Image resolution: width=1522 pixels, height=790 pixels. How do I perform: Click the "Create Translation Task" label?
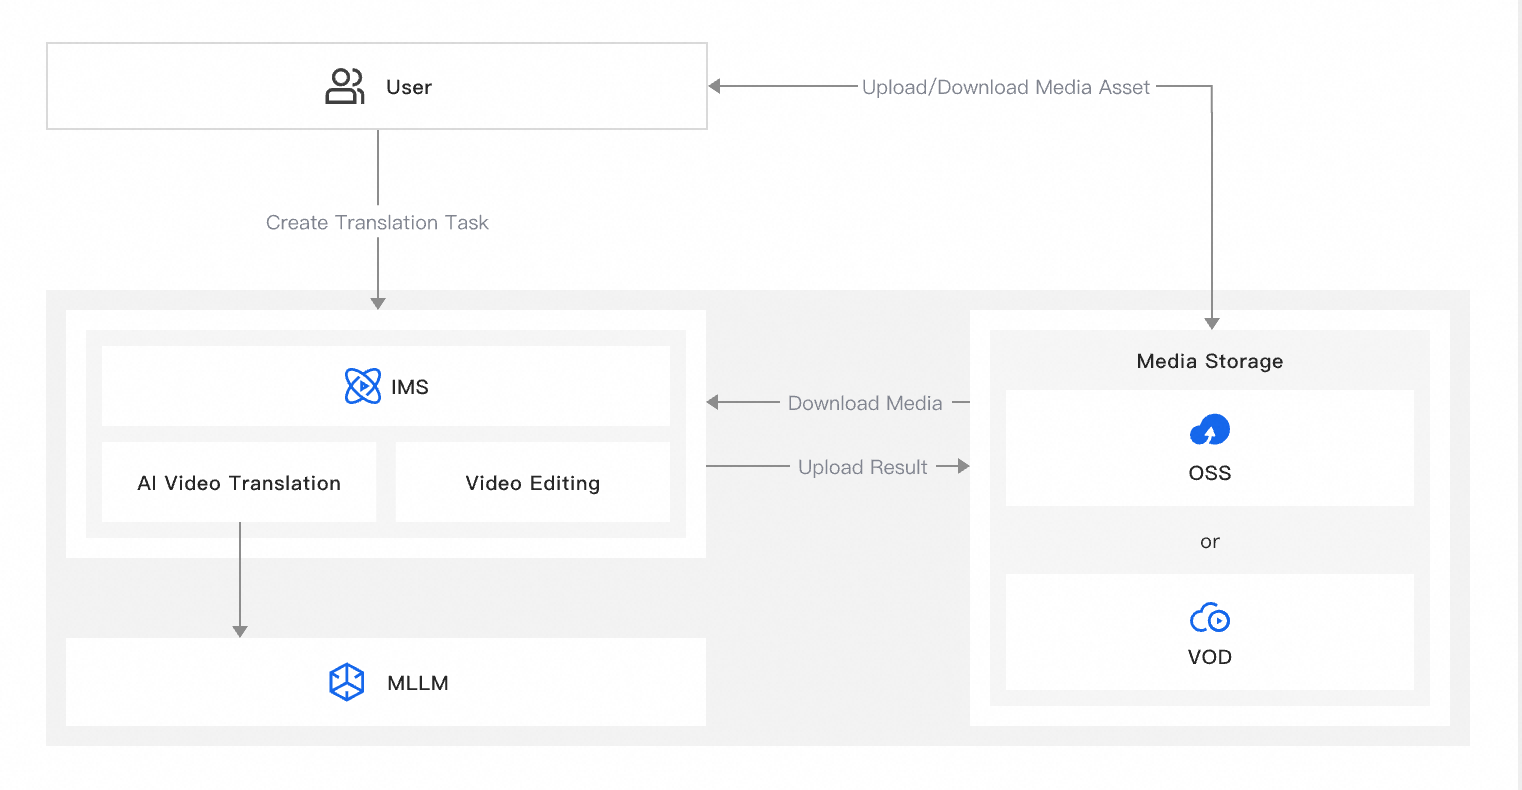coord(377,222)
